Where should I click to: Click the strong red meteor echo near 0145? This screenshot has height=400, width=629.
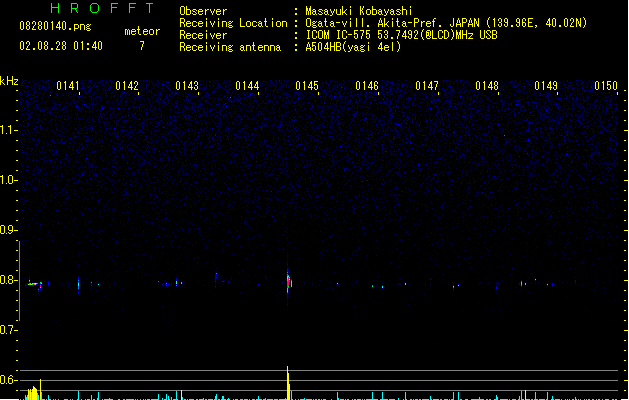tap(288, 282)
